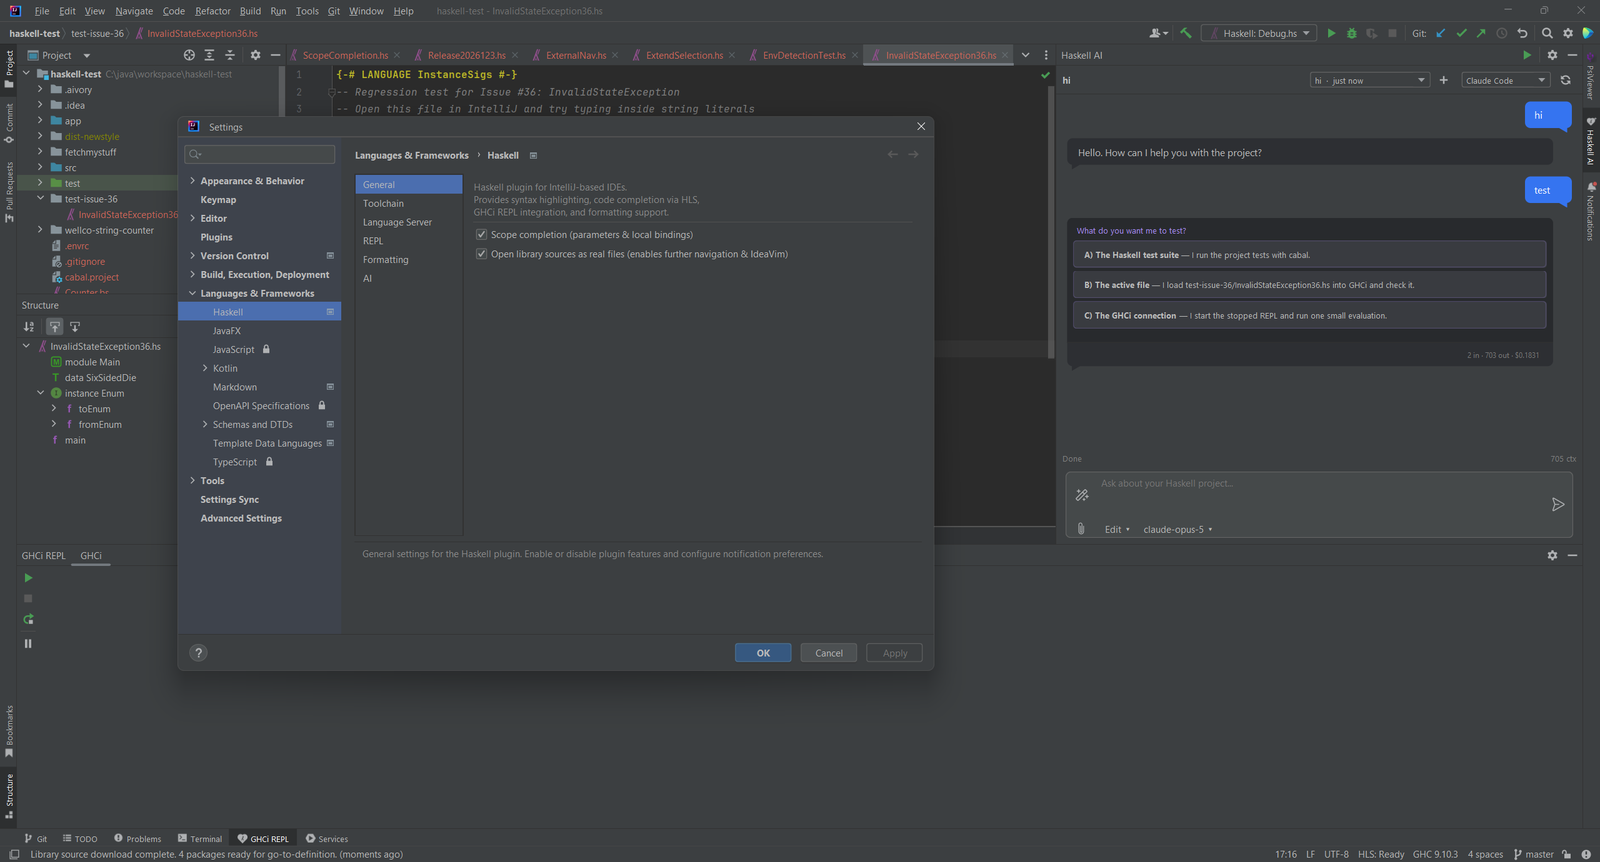Attach a file with the paperclip icon

pos(1081,529)
